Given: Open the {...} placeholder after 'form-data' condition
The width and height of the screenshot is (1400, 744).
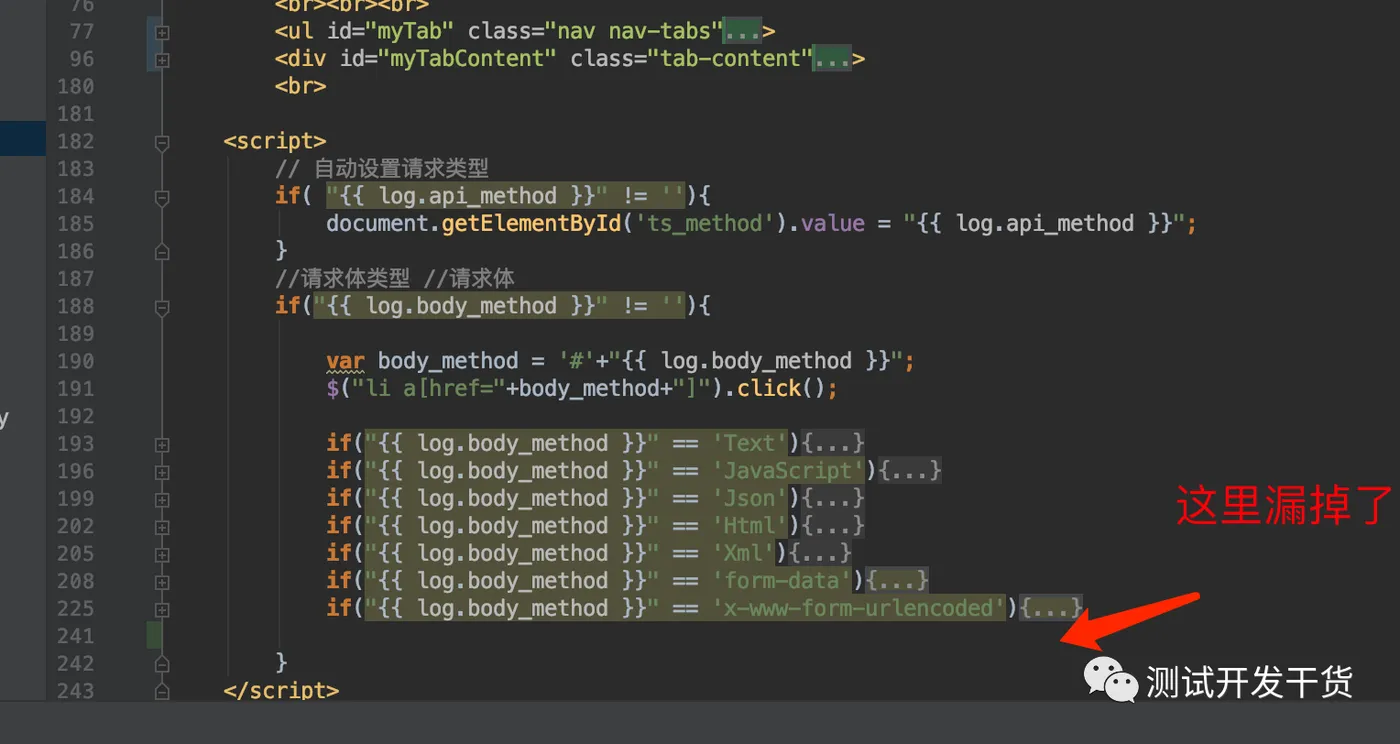Looking at the screenshot, I should click(898, 580).
